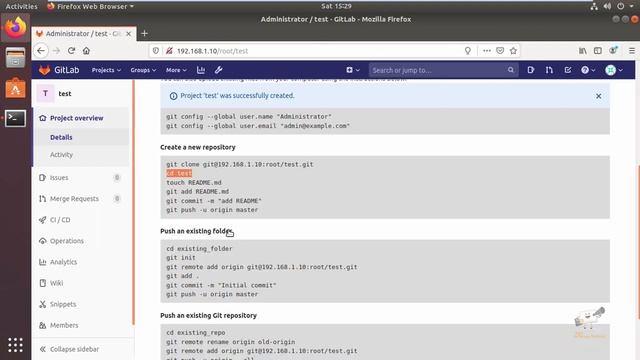Open Terminal from Ubuntu dock
Viewport: 640px width, 360px height.
[16, 118]
